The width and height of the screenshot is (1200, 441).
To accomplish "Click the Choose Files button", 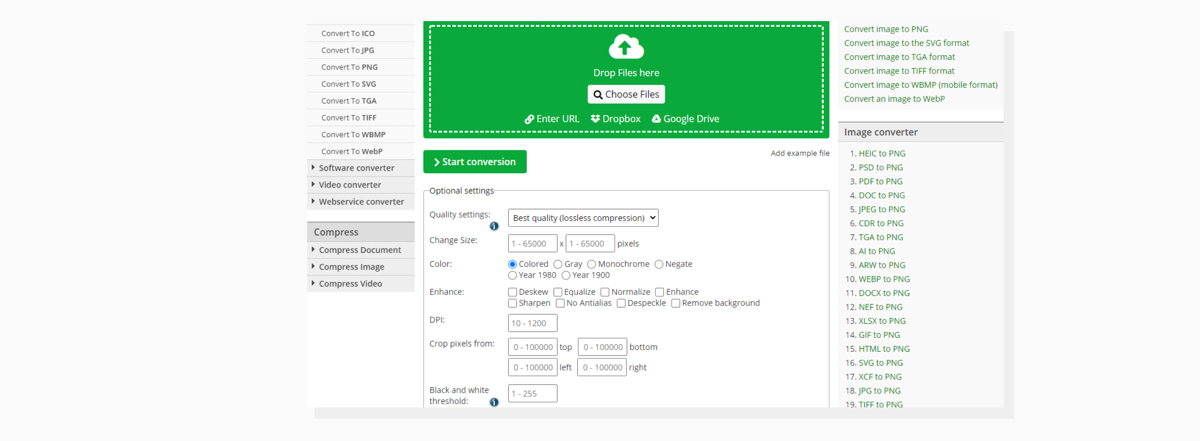I will point(626,95).
